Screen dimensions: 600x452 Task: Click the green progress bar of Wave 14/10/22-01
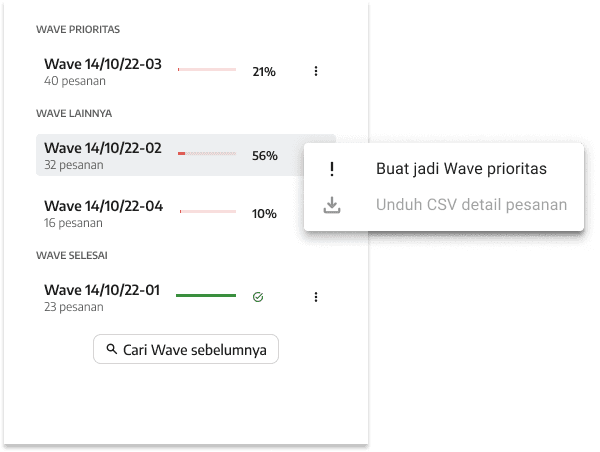206,296
